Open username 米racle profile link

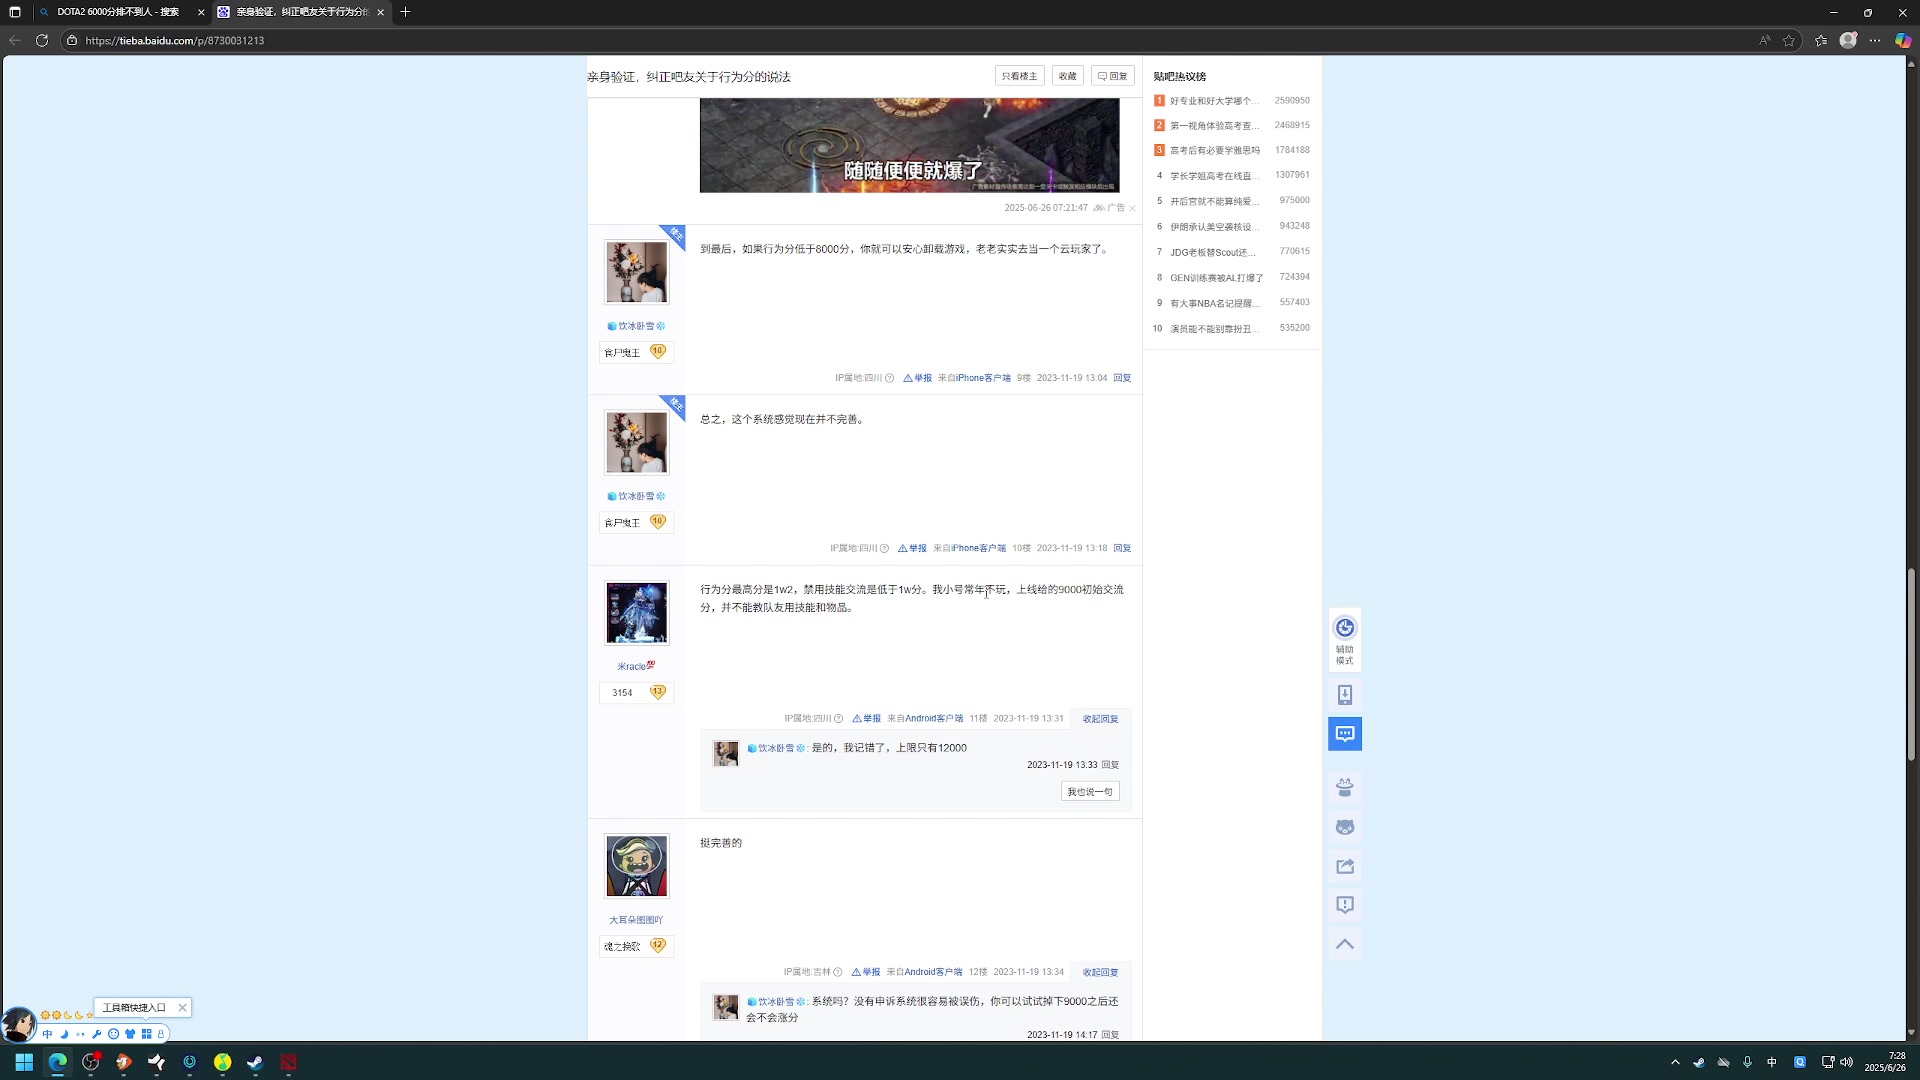636,666
